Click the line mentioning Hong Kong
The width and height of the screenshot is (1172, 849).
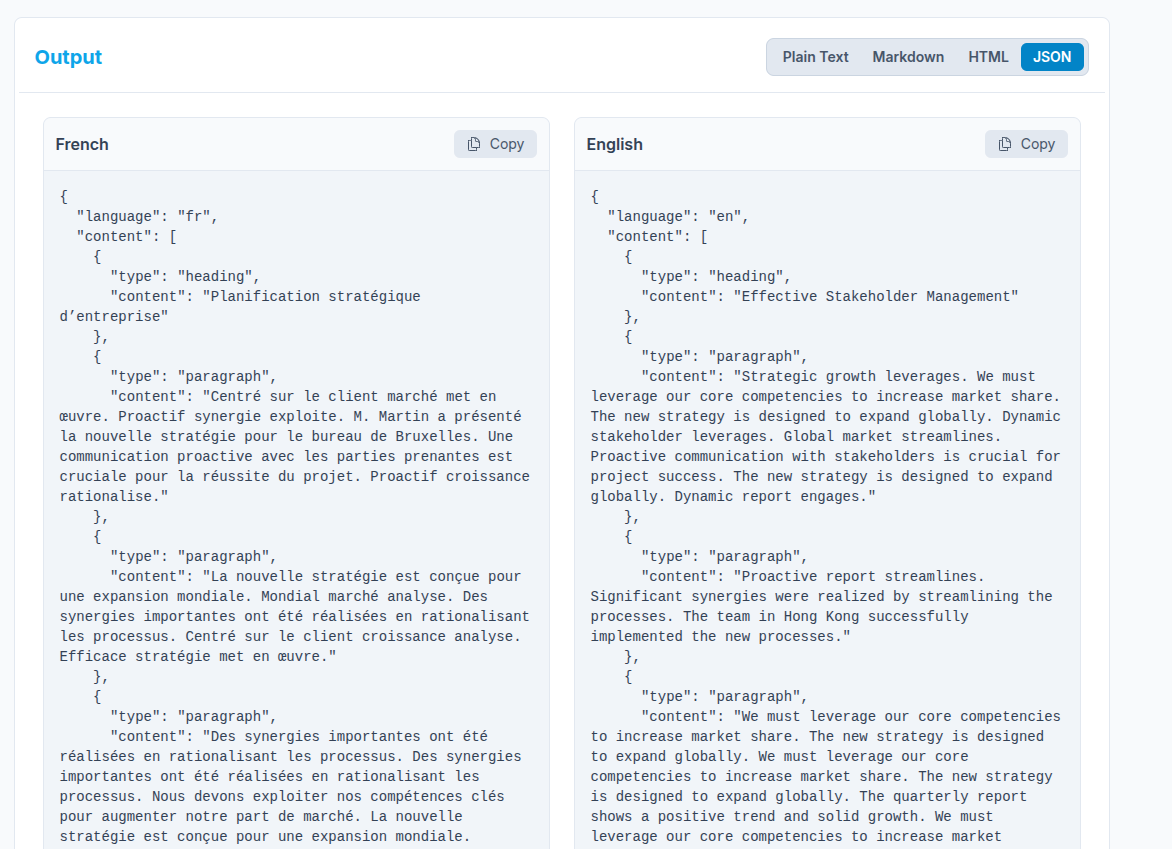pyautogui.click(x=780, y=617)
